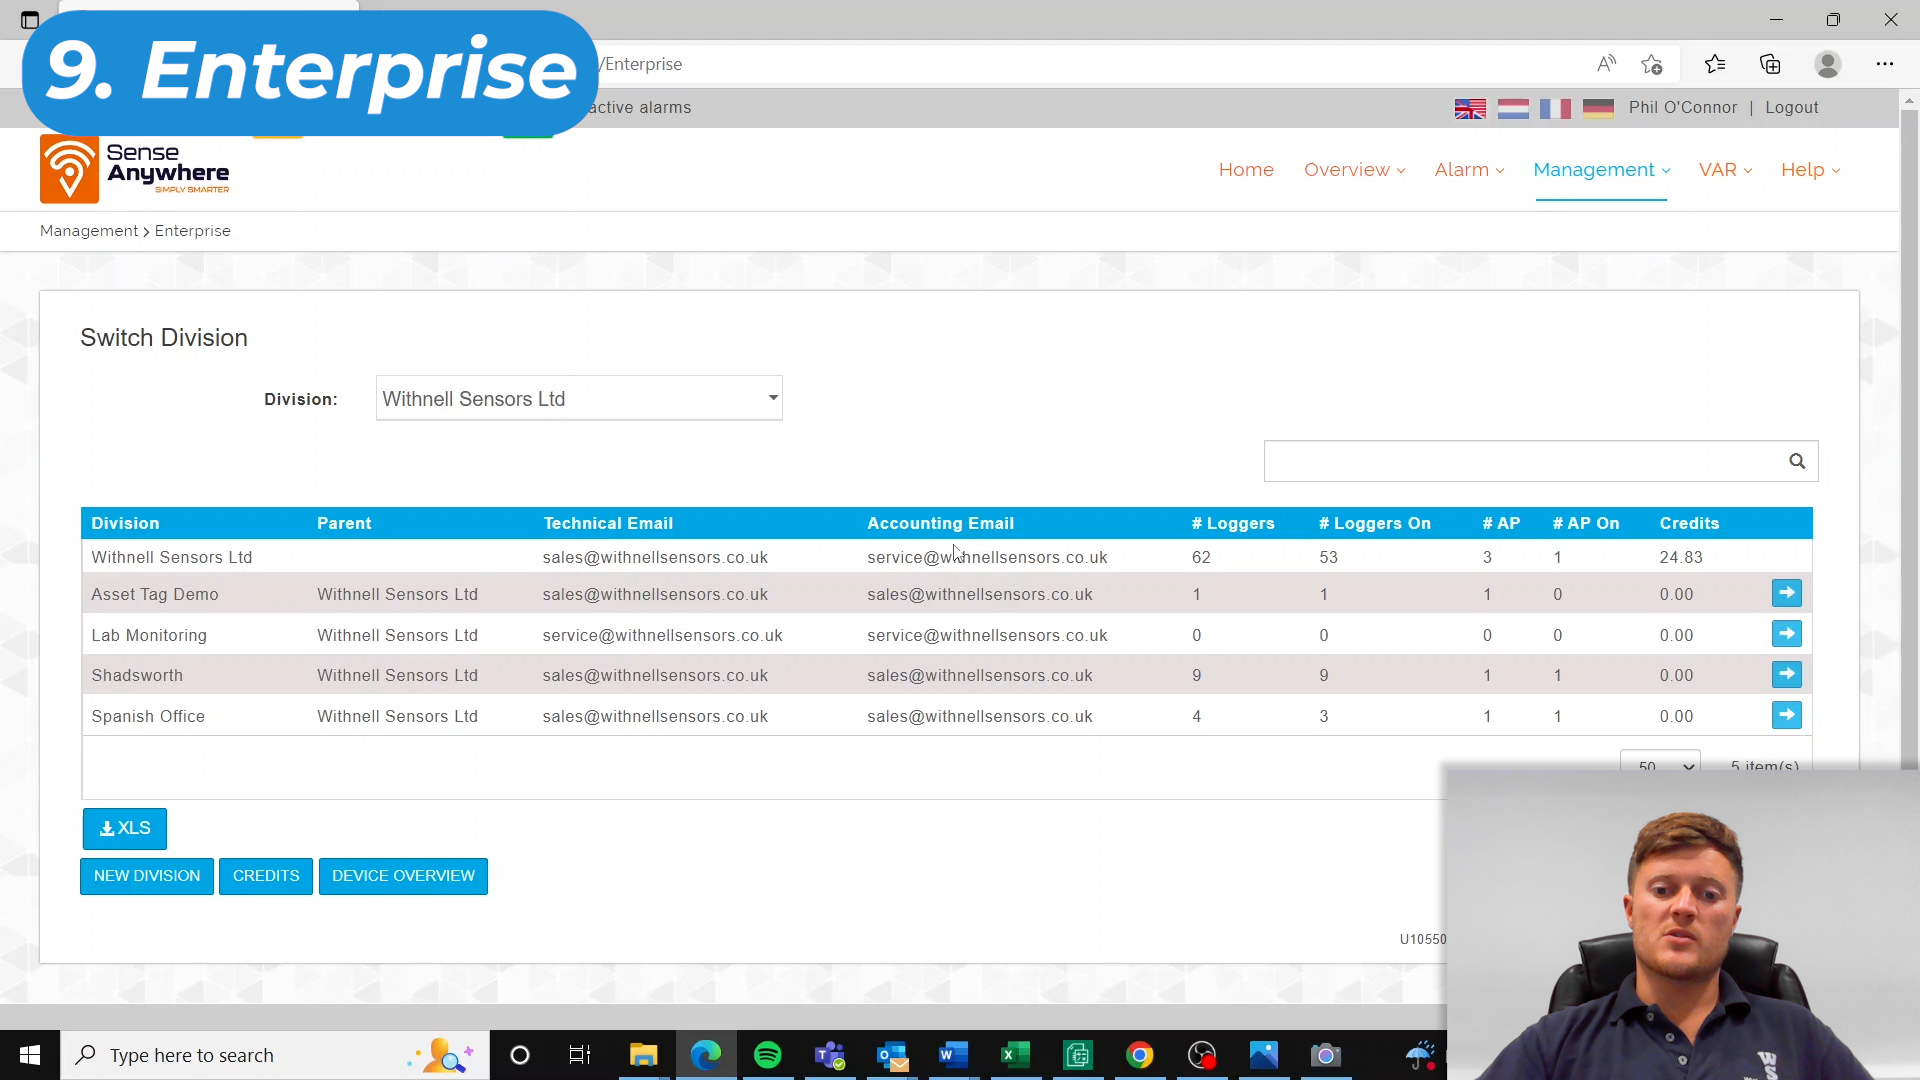Select the Dutch flag language
The height and width of the screenshot is (1080, 1920).
point(1513,109)
